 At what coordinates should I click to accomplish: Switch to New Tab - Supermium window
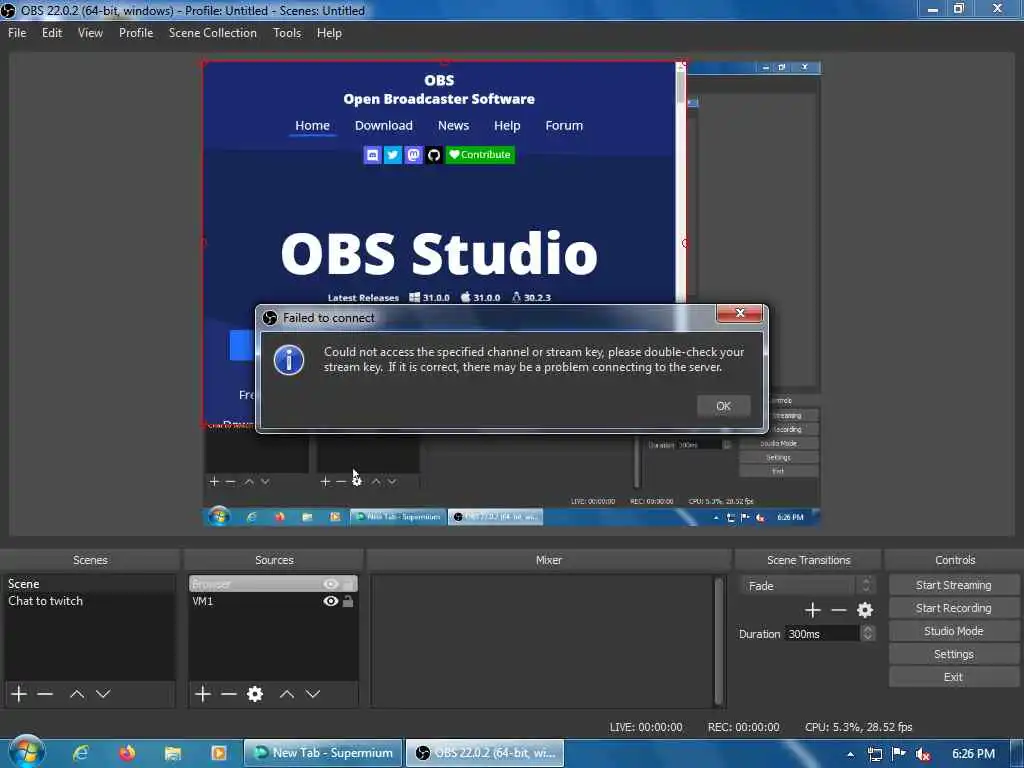323,753
